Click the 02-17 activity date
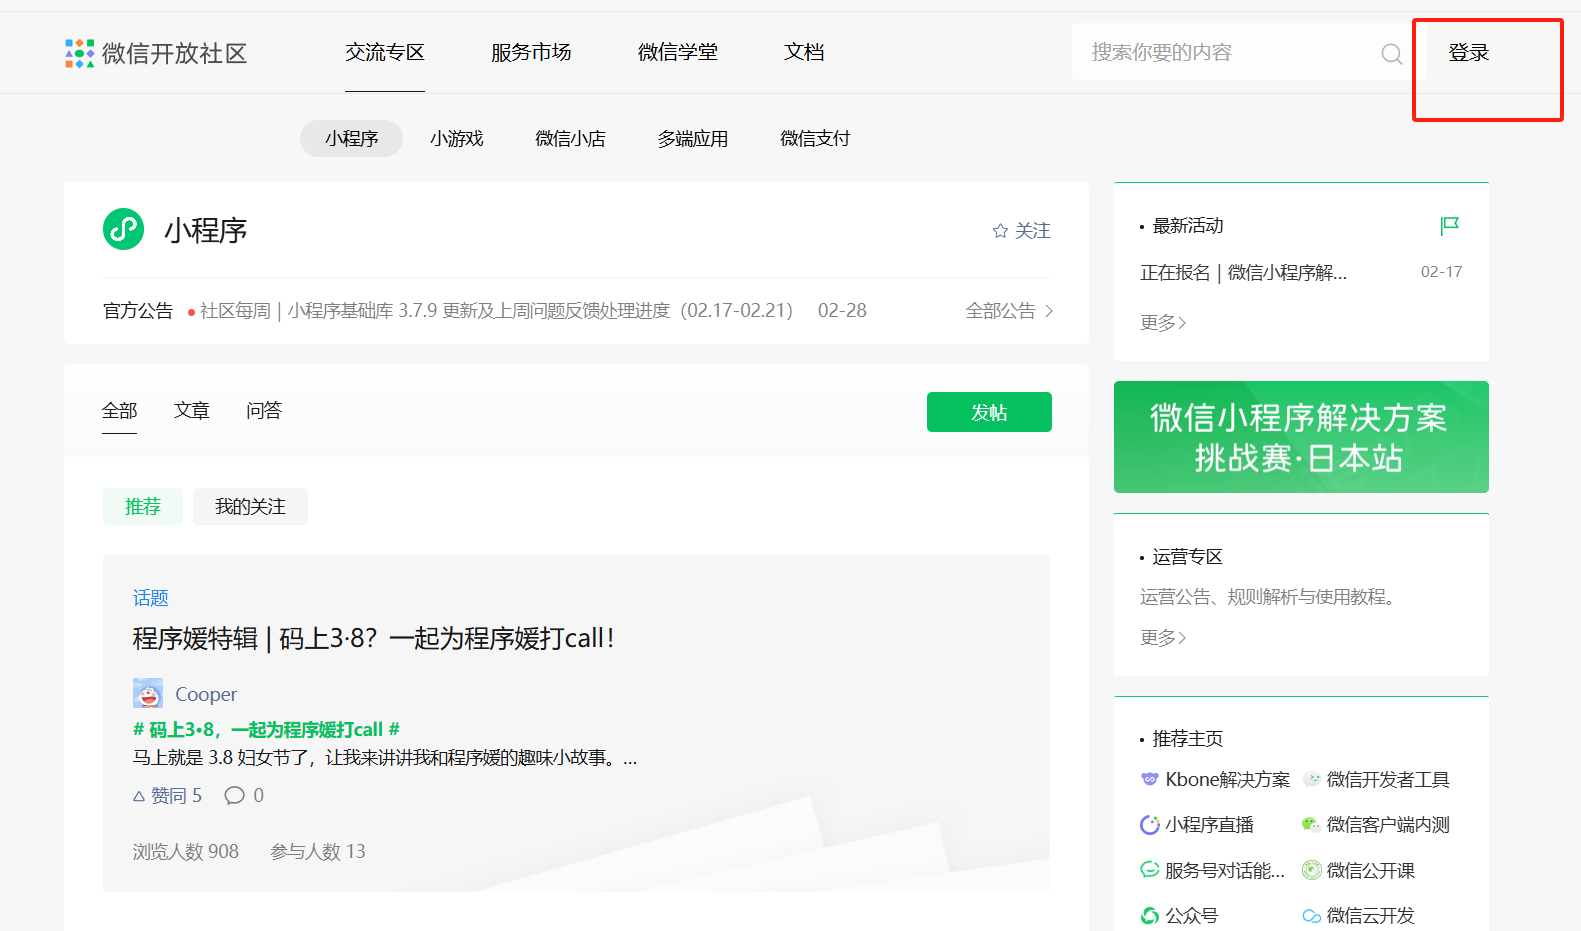The width and height of the screenshot is (1581, 931). point(1441,272)
